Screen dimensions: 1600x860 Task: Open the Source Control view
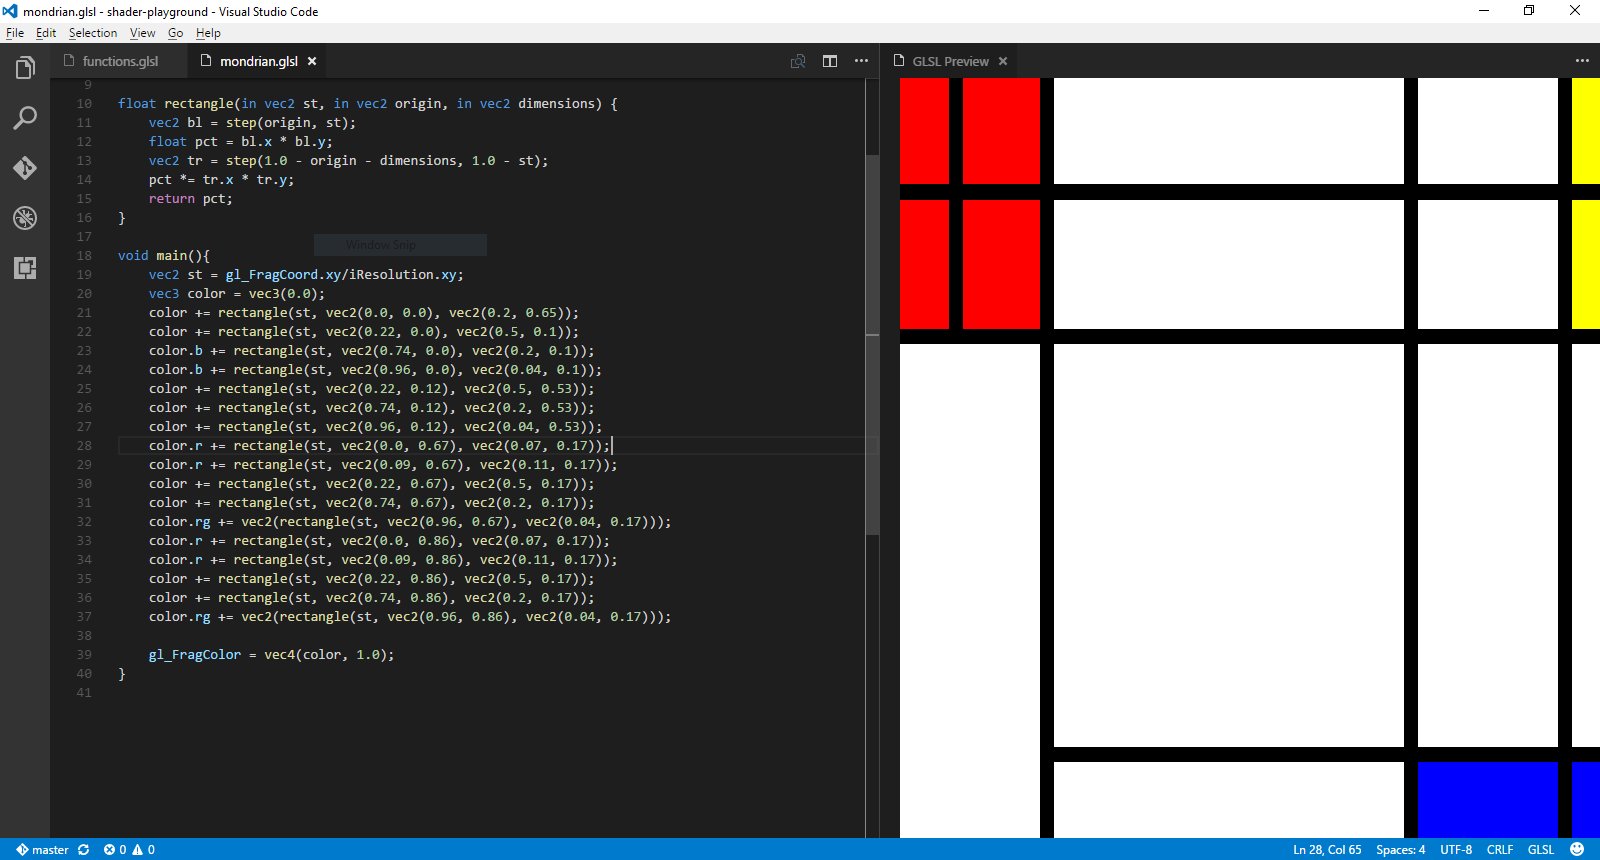tap(25, 168)
